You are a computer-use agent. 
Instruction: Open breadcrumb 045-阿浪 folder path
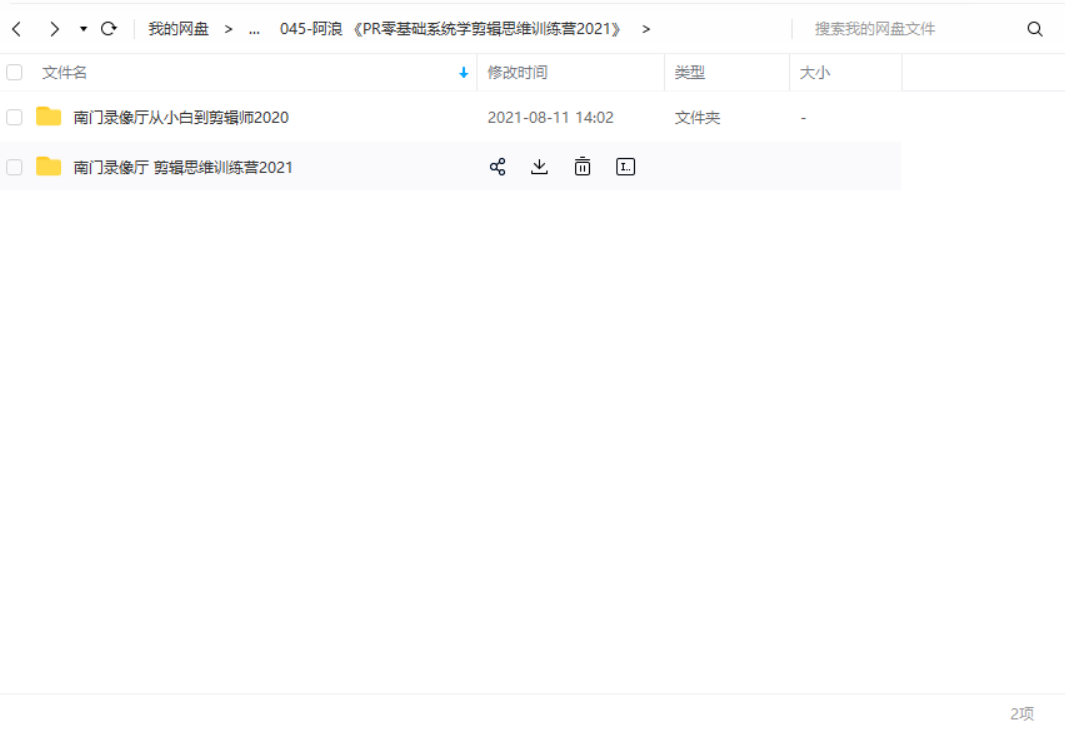pyautogui.click(x=450, y=29)
